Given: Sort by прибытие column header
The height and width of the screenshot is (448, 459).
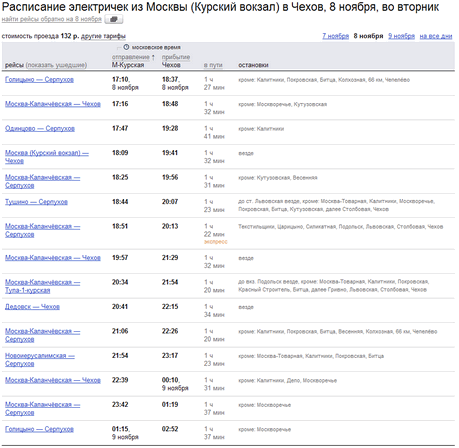Looking at the screenshot, I should click(176, 57).
